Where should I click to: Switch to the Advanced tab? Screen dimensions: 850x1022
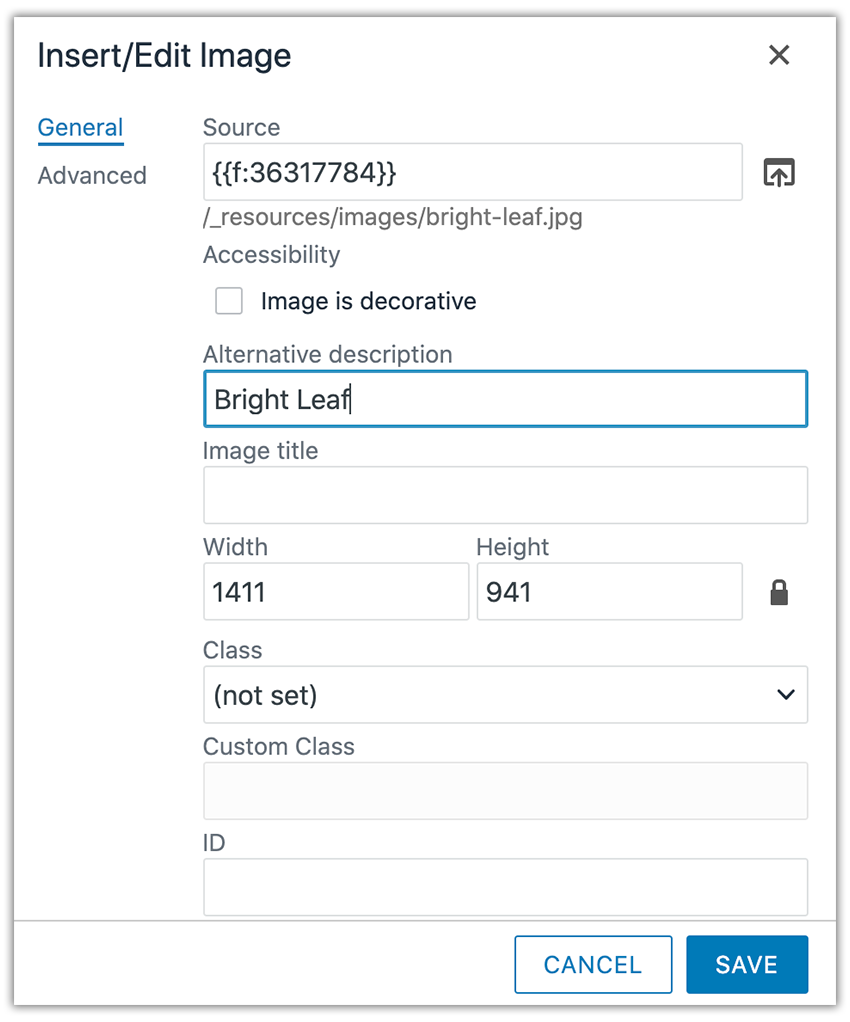(92, 176)
